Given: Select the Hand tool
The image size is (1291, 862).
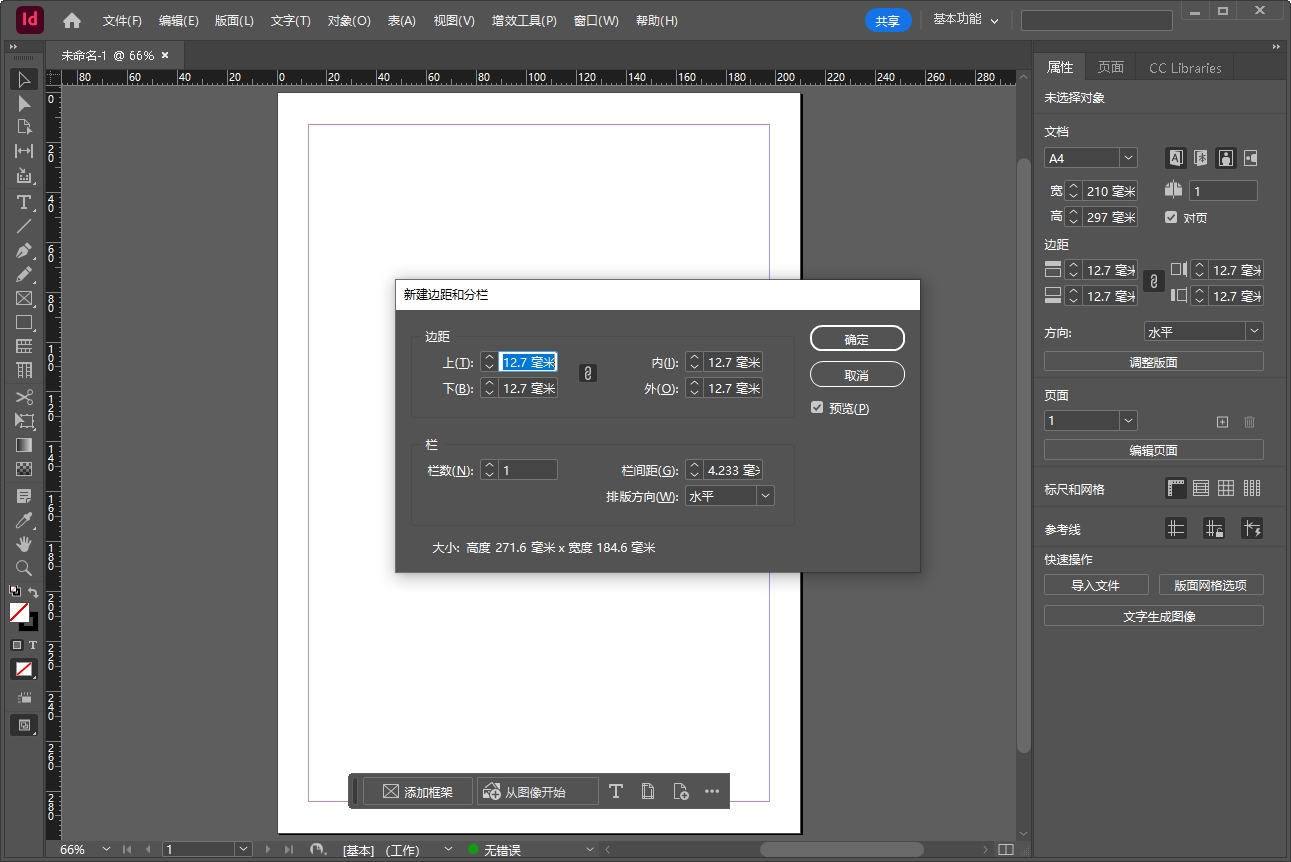Looking at the screenshot, I should (x=22, y=543).
